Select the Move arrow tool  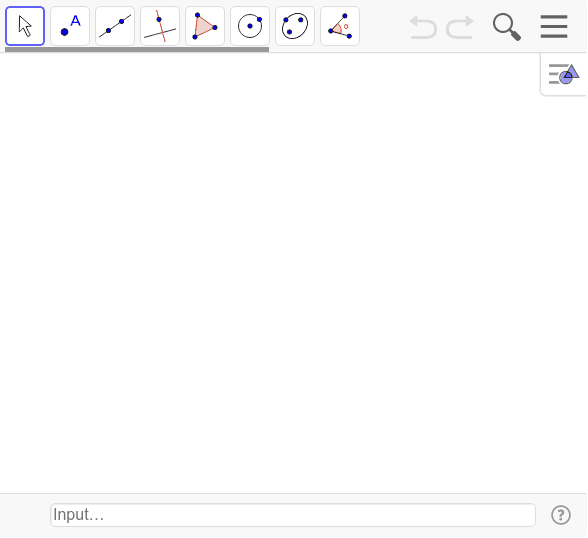[25, 26]
